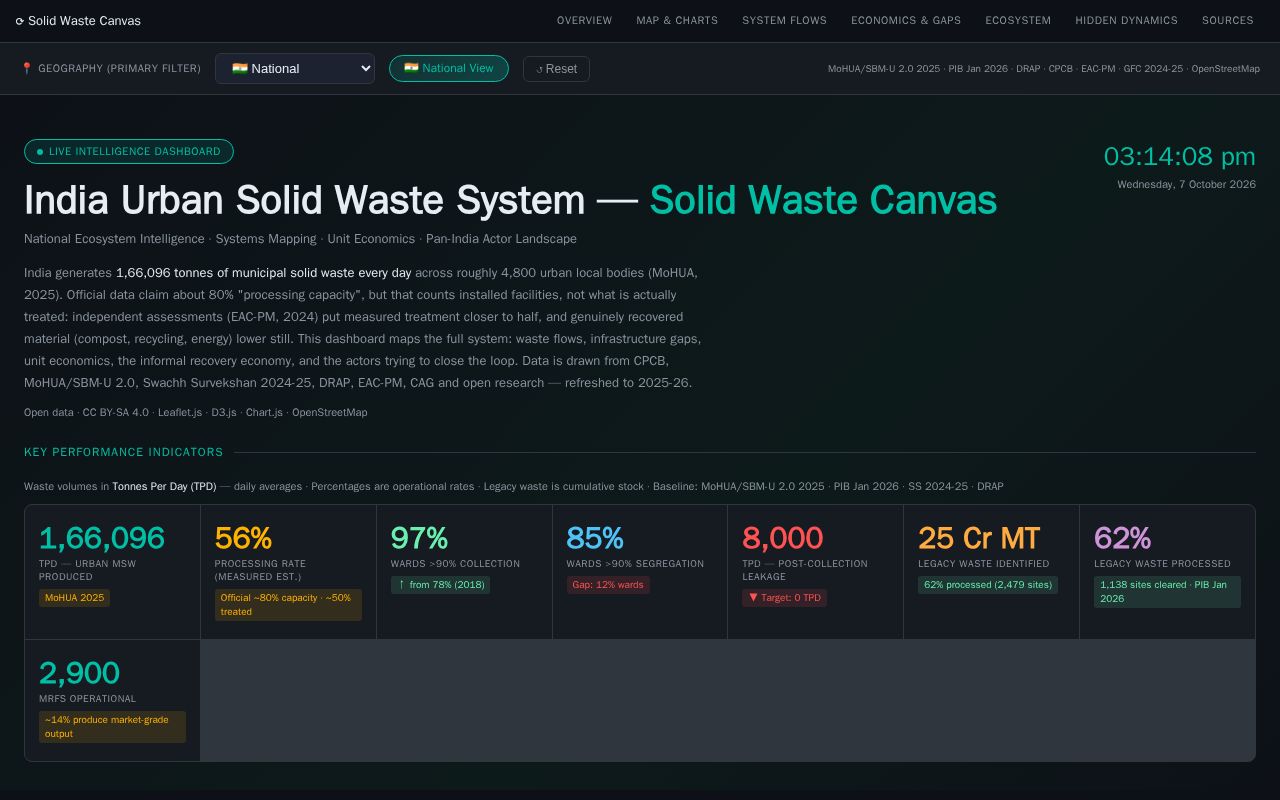Reset the geography filter
The width and height of the screenshot is (1280, 800).
click(x=556, y=69)
